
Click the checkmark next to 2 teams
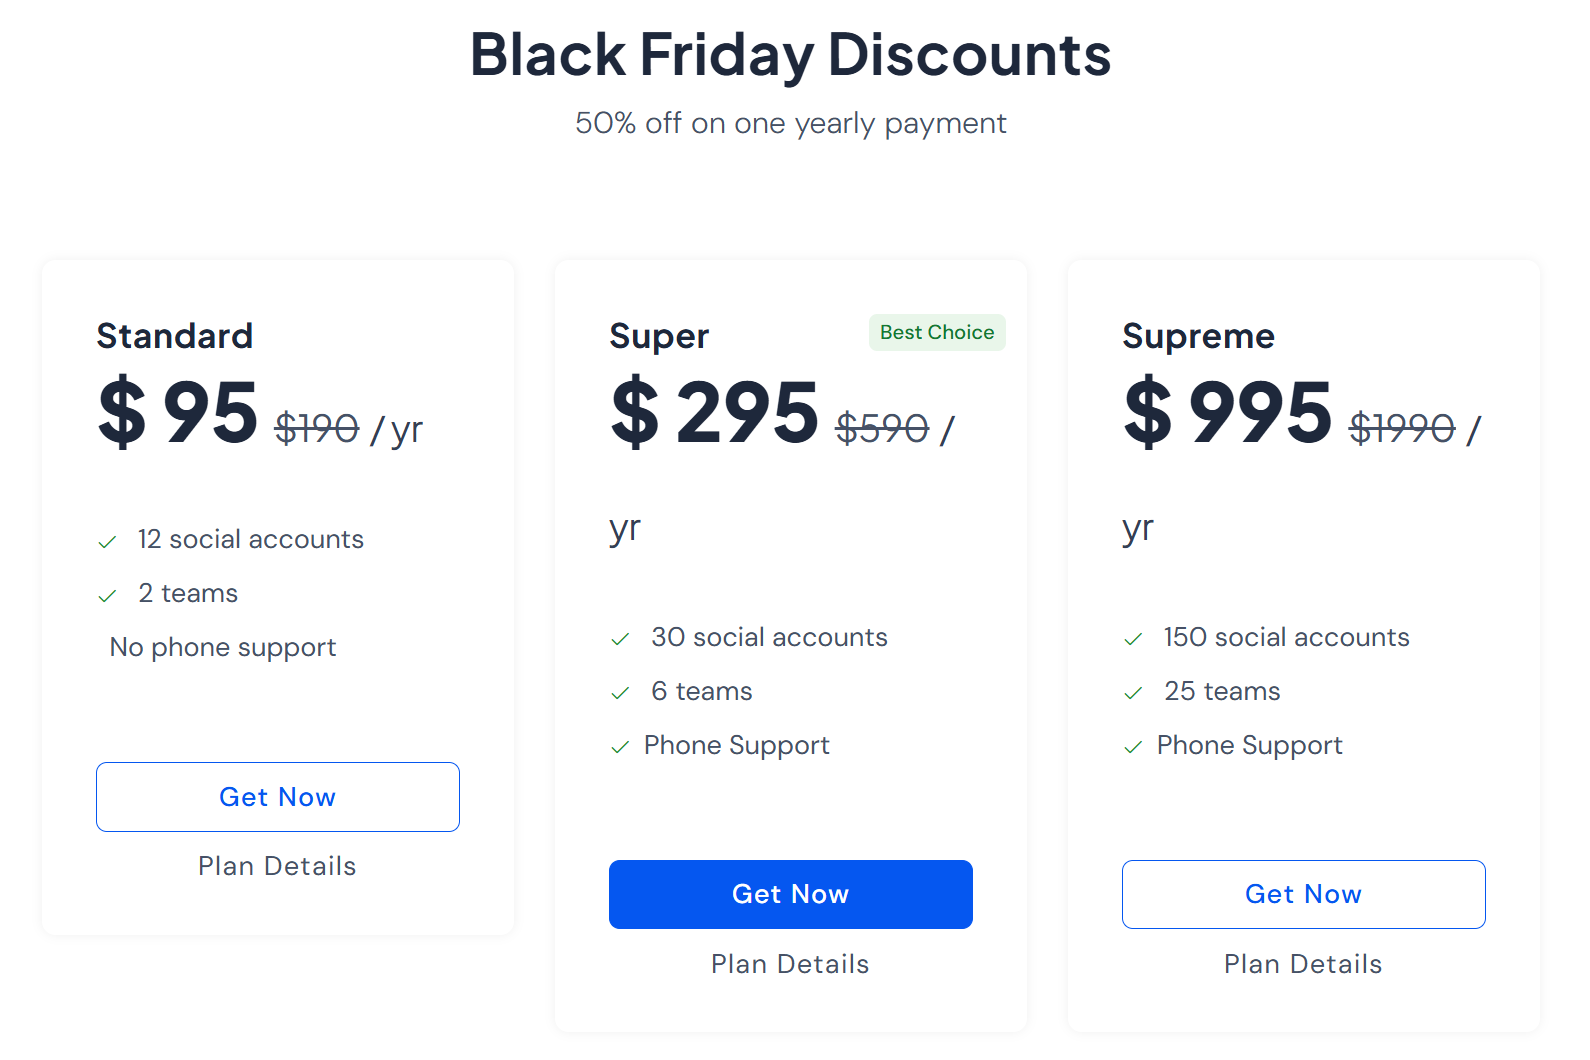107,596
